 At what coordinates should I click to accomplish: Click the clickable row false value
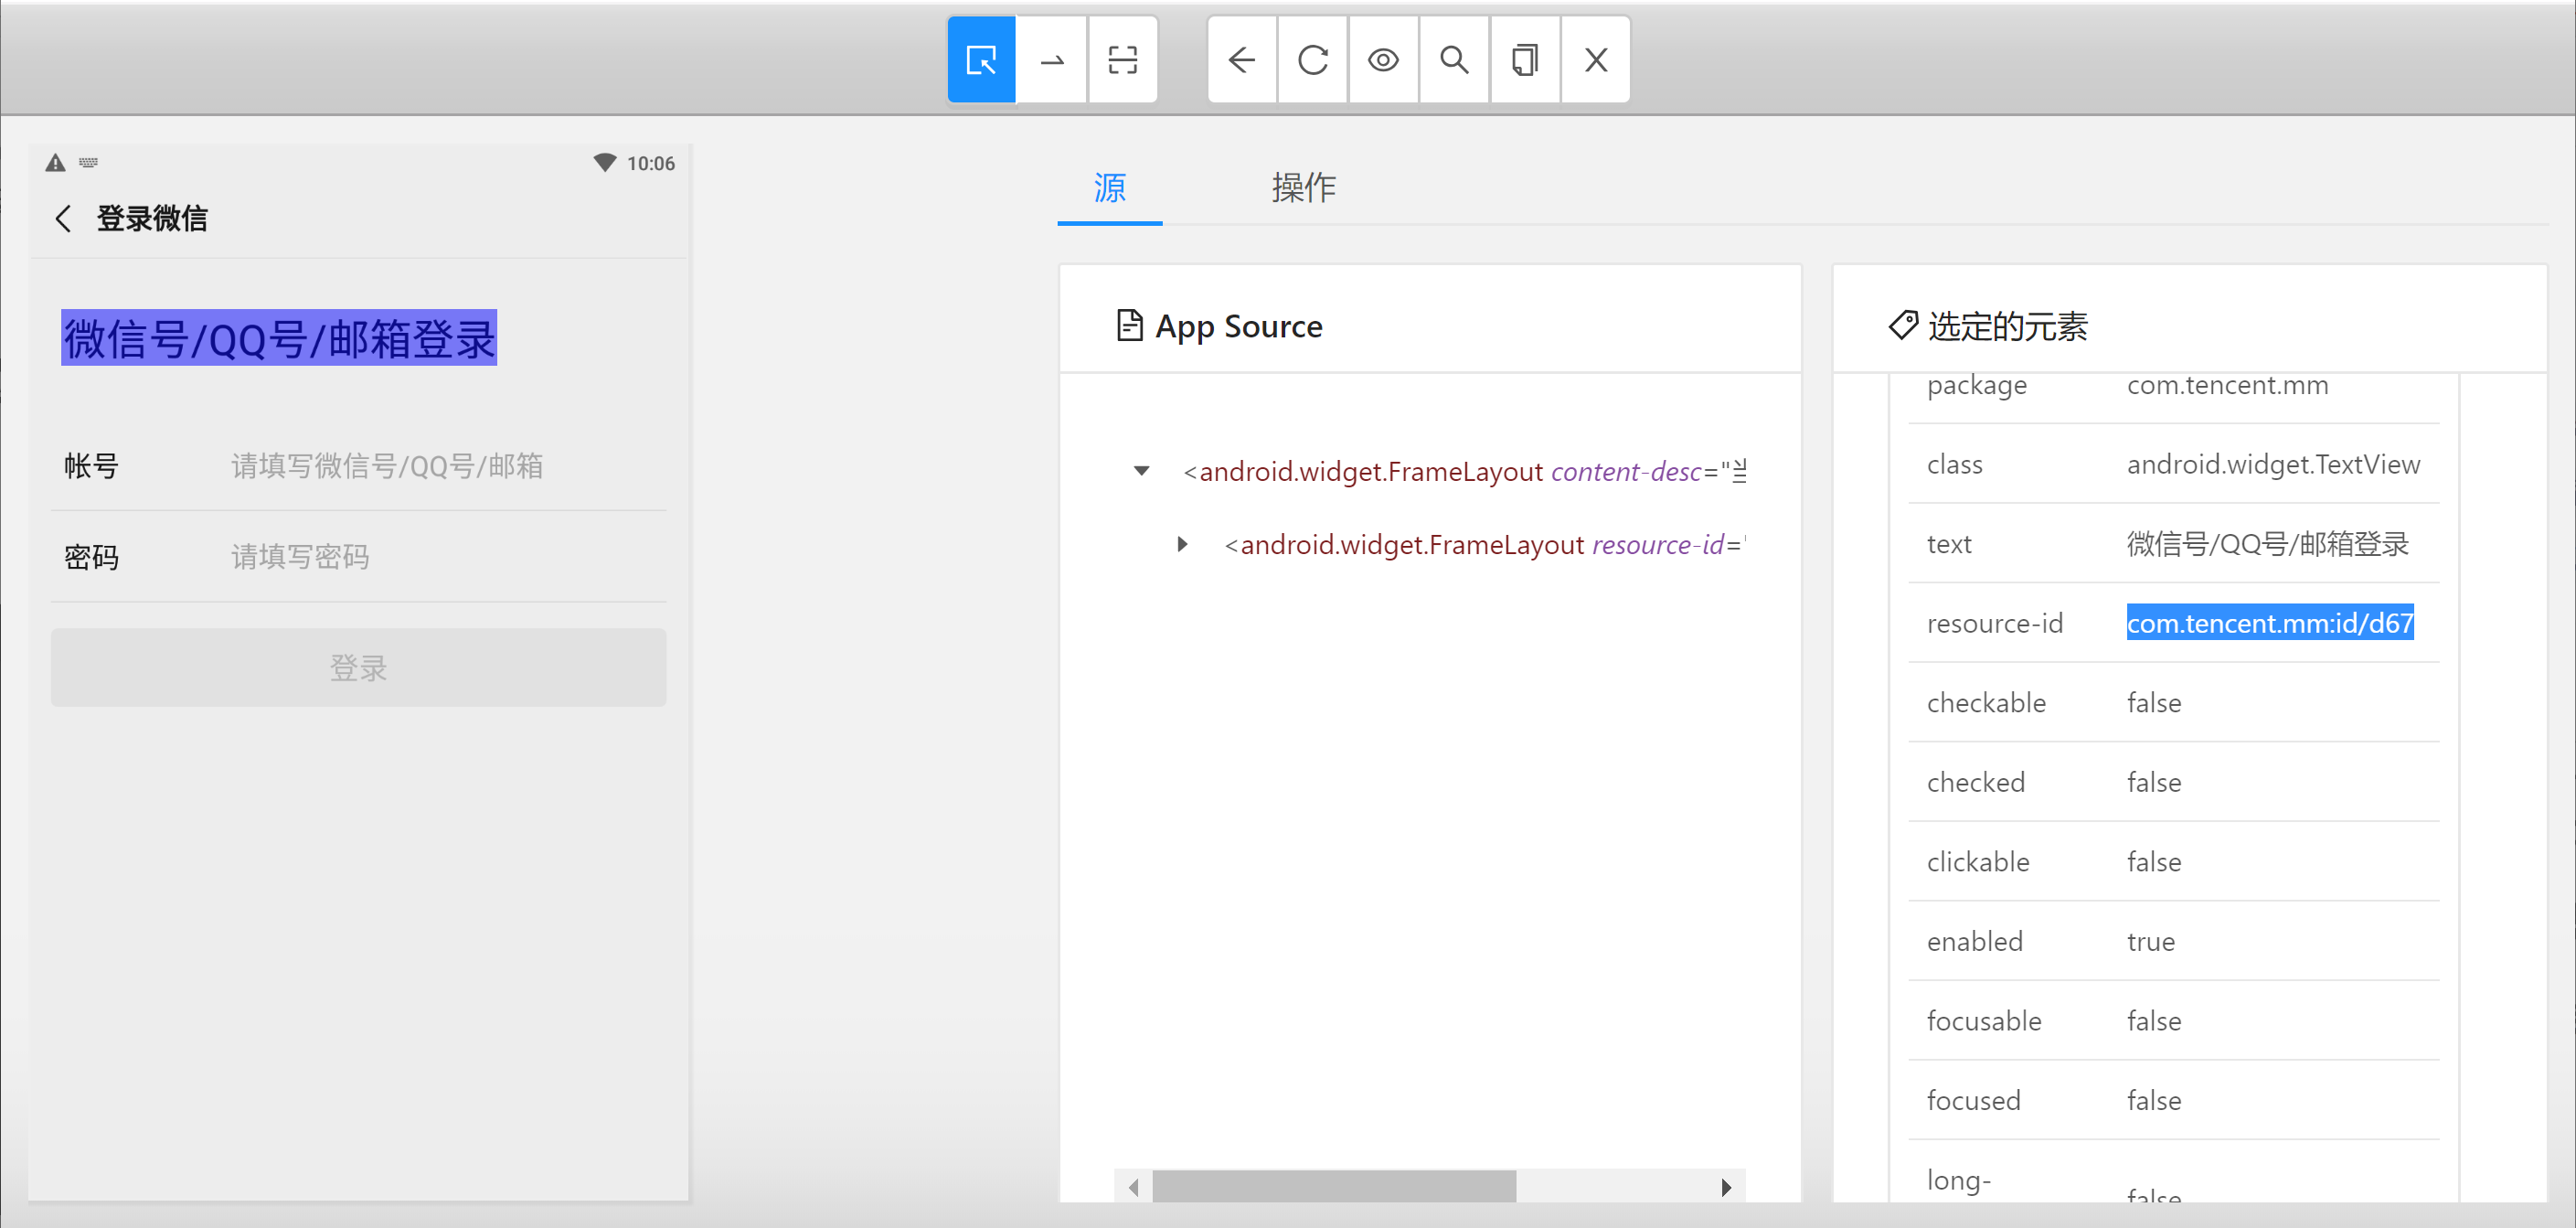(x=2154, y=862)
